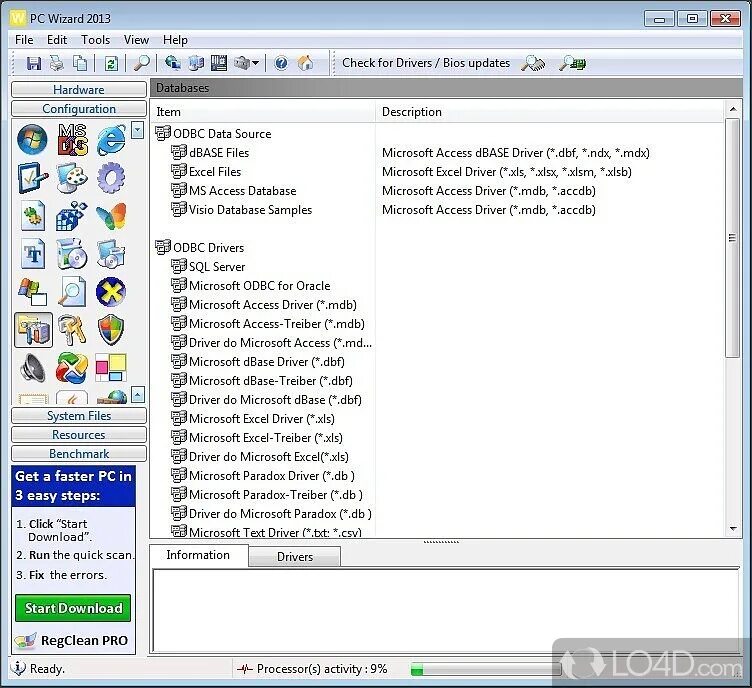Image resolution: width=752 pixels, height=688 pixels.
Task: Open the View menu
Action: [x=136, y=40]
